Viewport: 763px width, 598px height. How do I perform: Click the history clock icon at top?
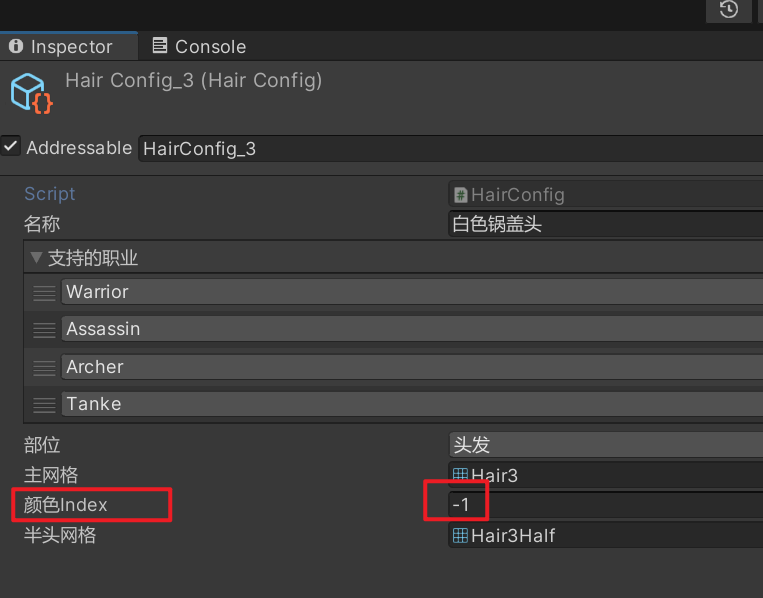tap(728, 9)
